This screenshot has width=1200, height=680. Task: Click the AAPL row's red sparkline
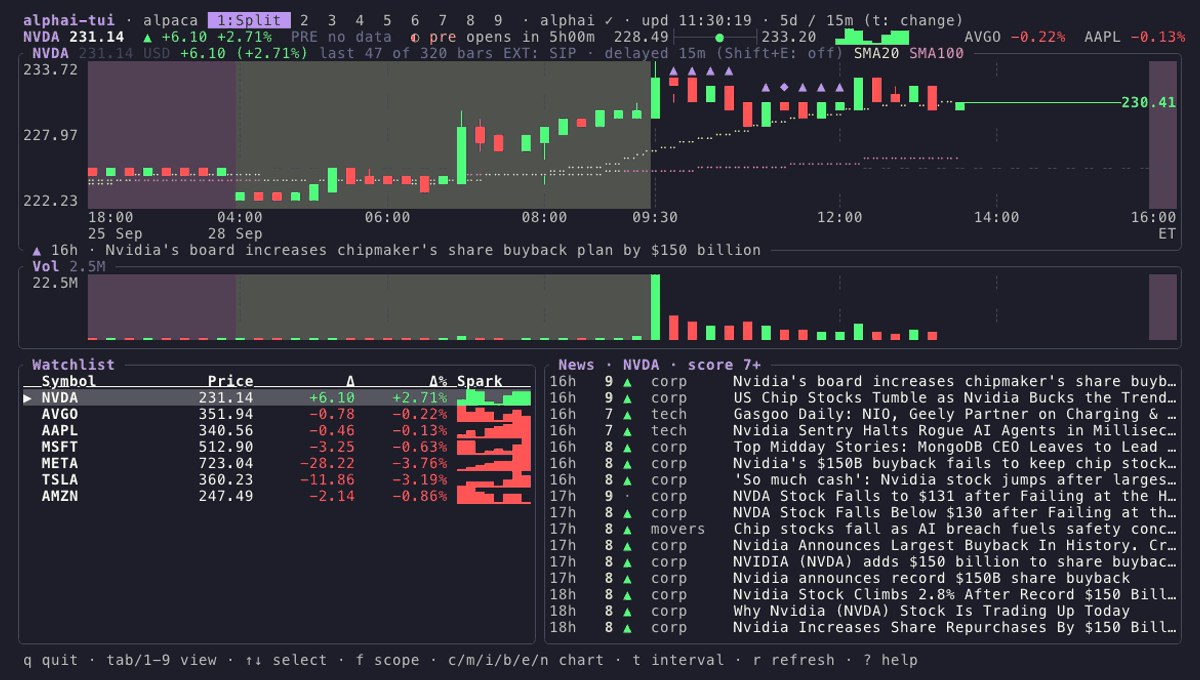(x=494, y=430)
